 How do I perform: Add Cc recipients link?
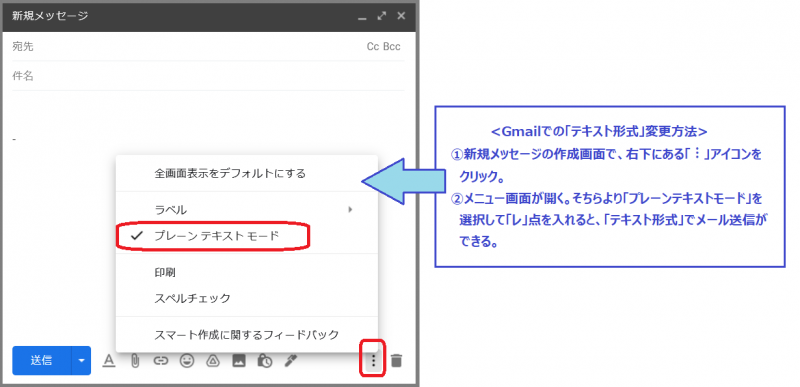[372, 47]
